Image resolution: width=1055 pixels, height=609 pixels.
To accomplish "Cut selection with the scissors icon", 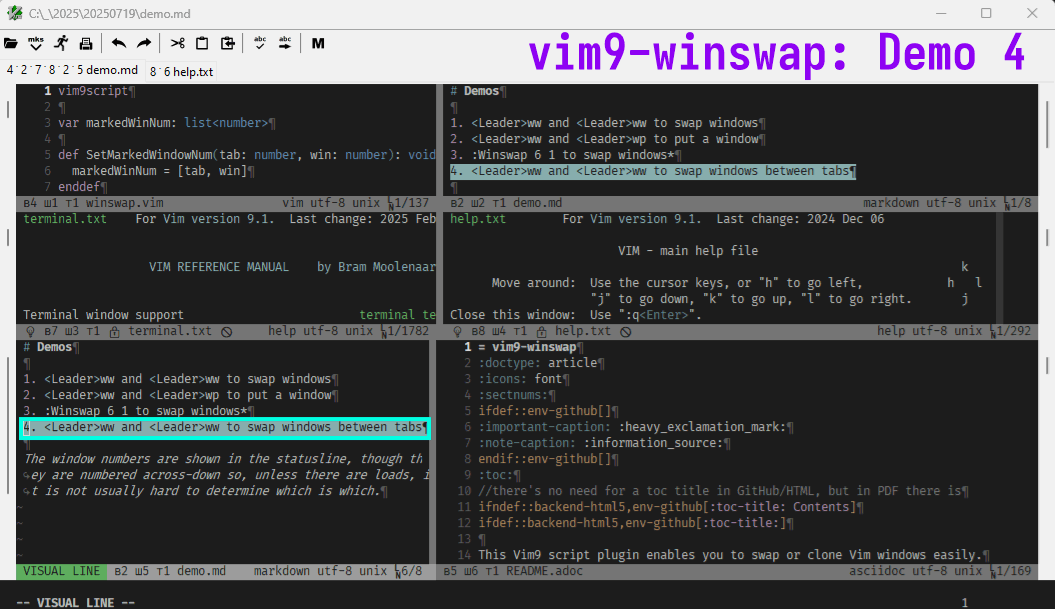I will 178,44.
